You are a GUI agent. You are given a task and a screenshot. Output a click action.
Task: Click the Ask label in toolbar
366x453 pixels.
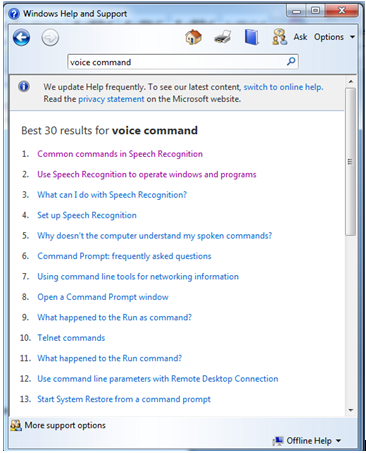click(x=300, y=37)
